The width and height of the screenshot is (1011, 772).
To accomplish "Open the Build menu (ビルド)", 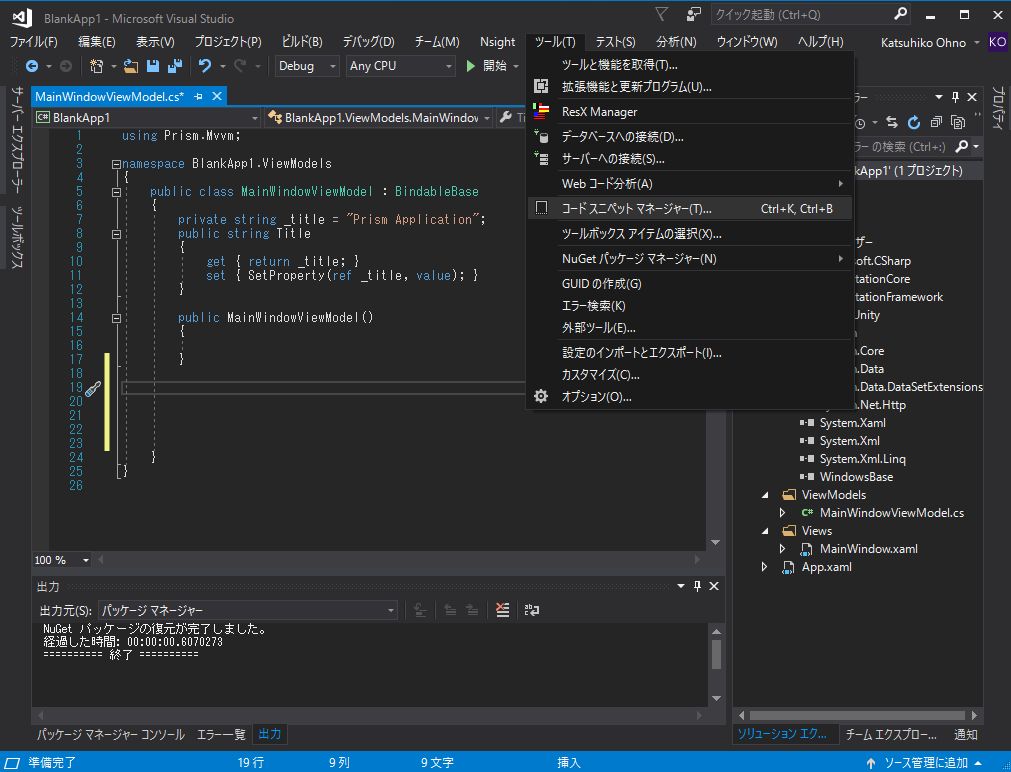I will [x=302, y=42].
